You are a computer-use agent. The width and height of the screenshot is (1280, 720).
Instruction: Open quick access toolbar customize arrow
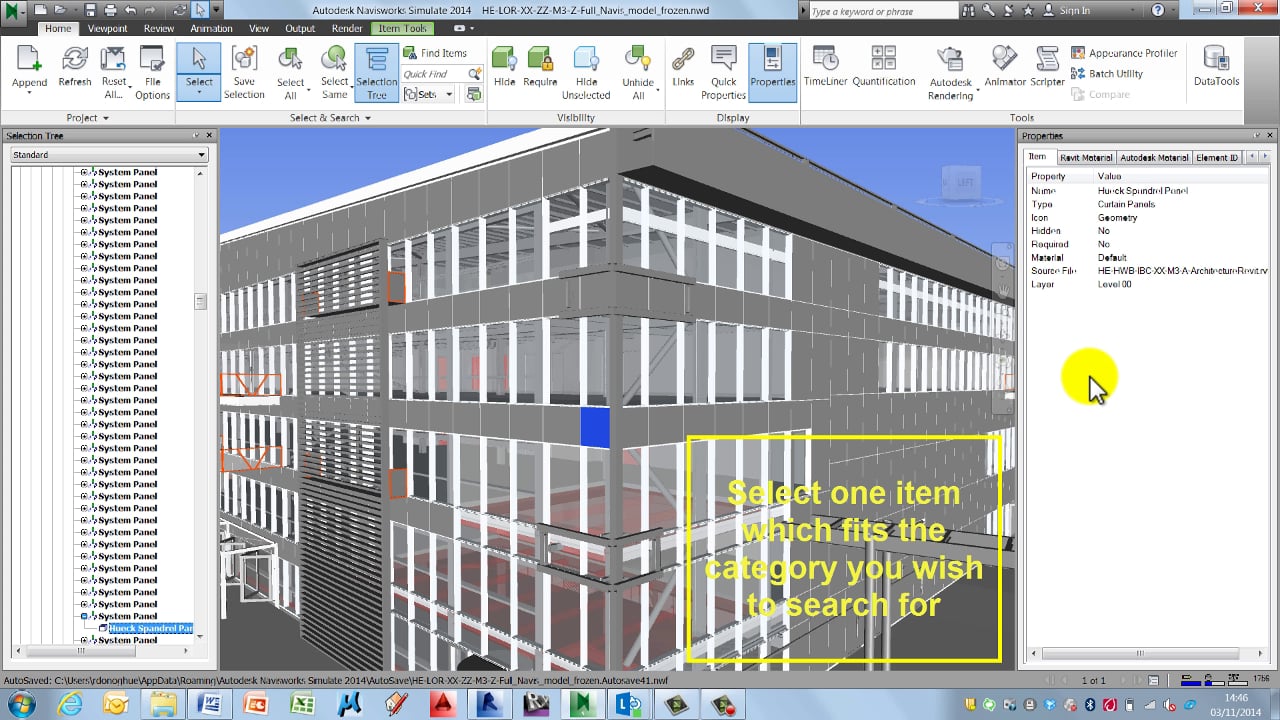[216, 9]
